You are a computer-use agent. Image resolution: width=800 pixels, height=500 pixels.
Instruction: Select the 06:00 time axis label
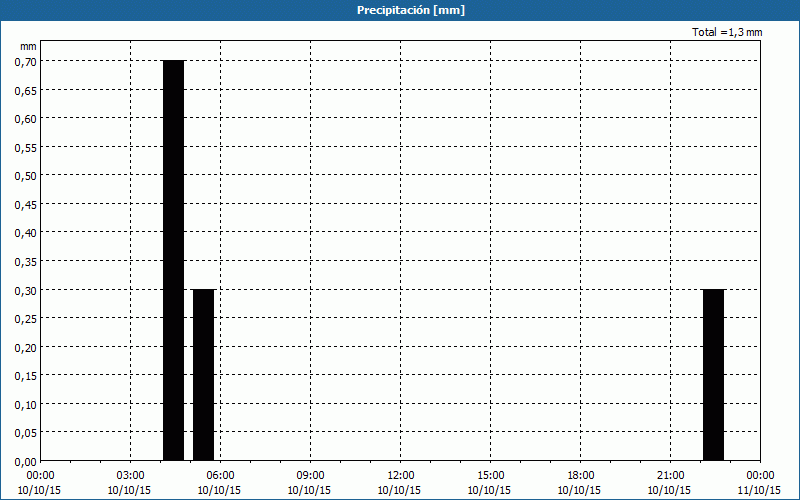pos(221,475)
